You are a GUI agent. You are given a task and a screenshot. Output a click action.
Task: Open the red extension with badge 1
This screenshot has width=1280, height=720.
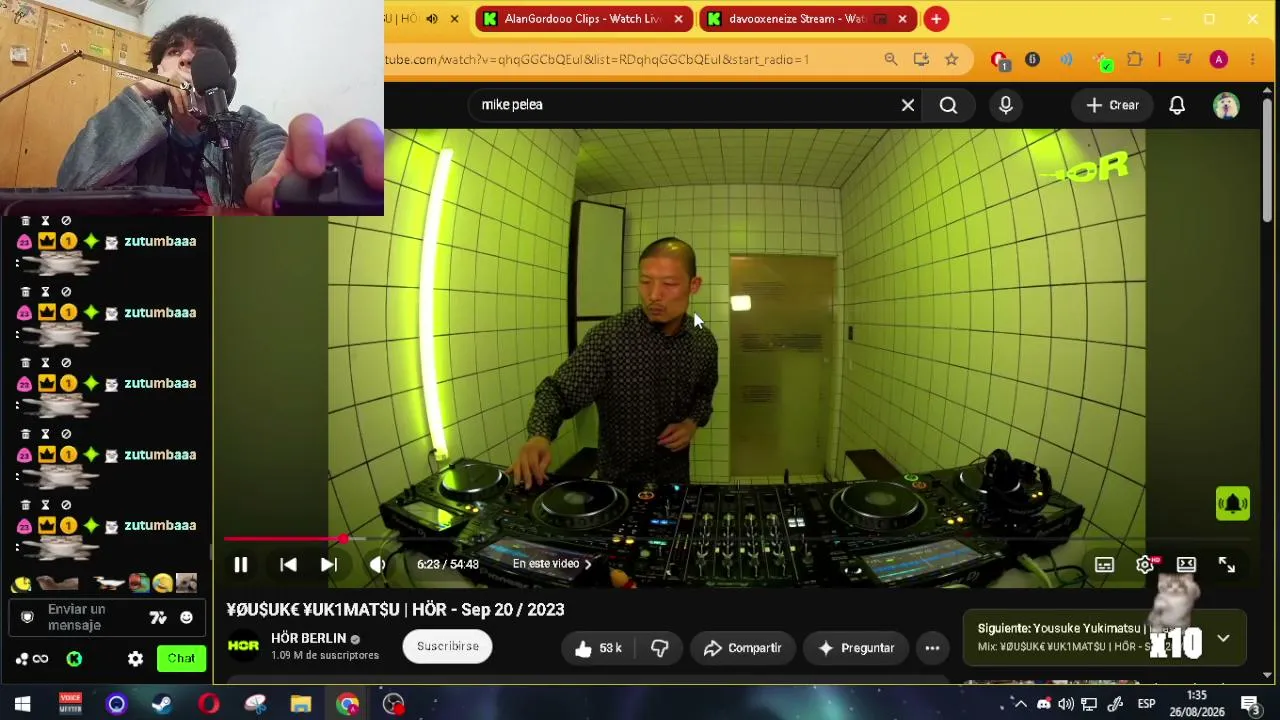[x=999, y=61]
